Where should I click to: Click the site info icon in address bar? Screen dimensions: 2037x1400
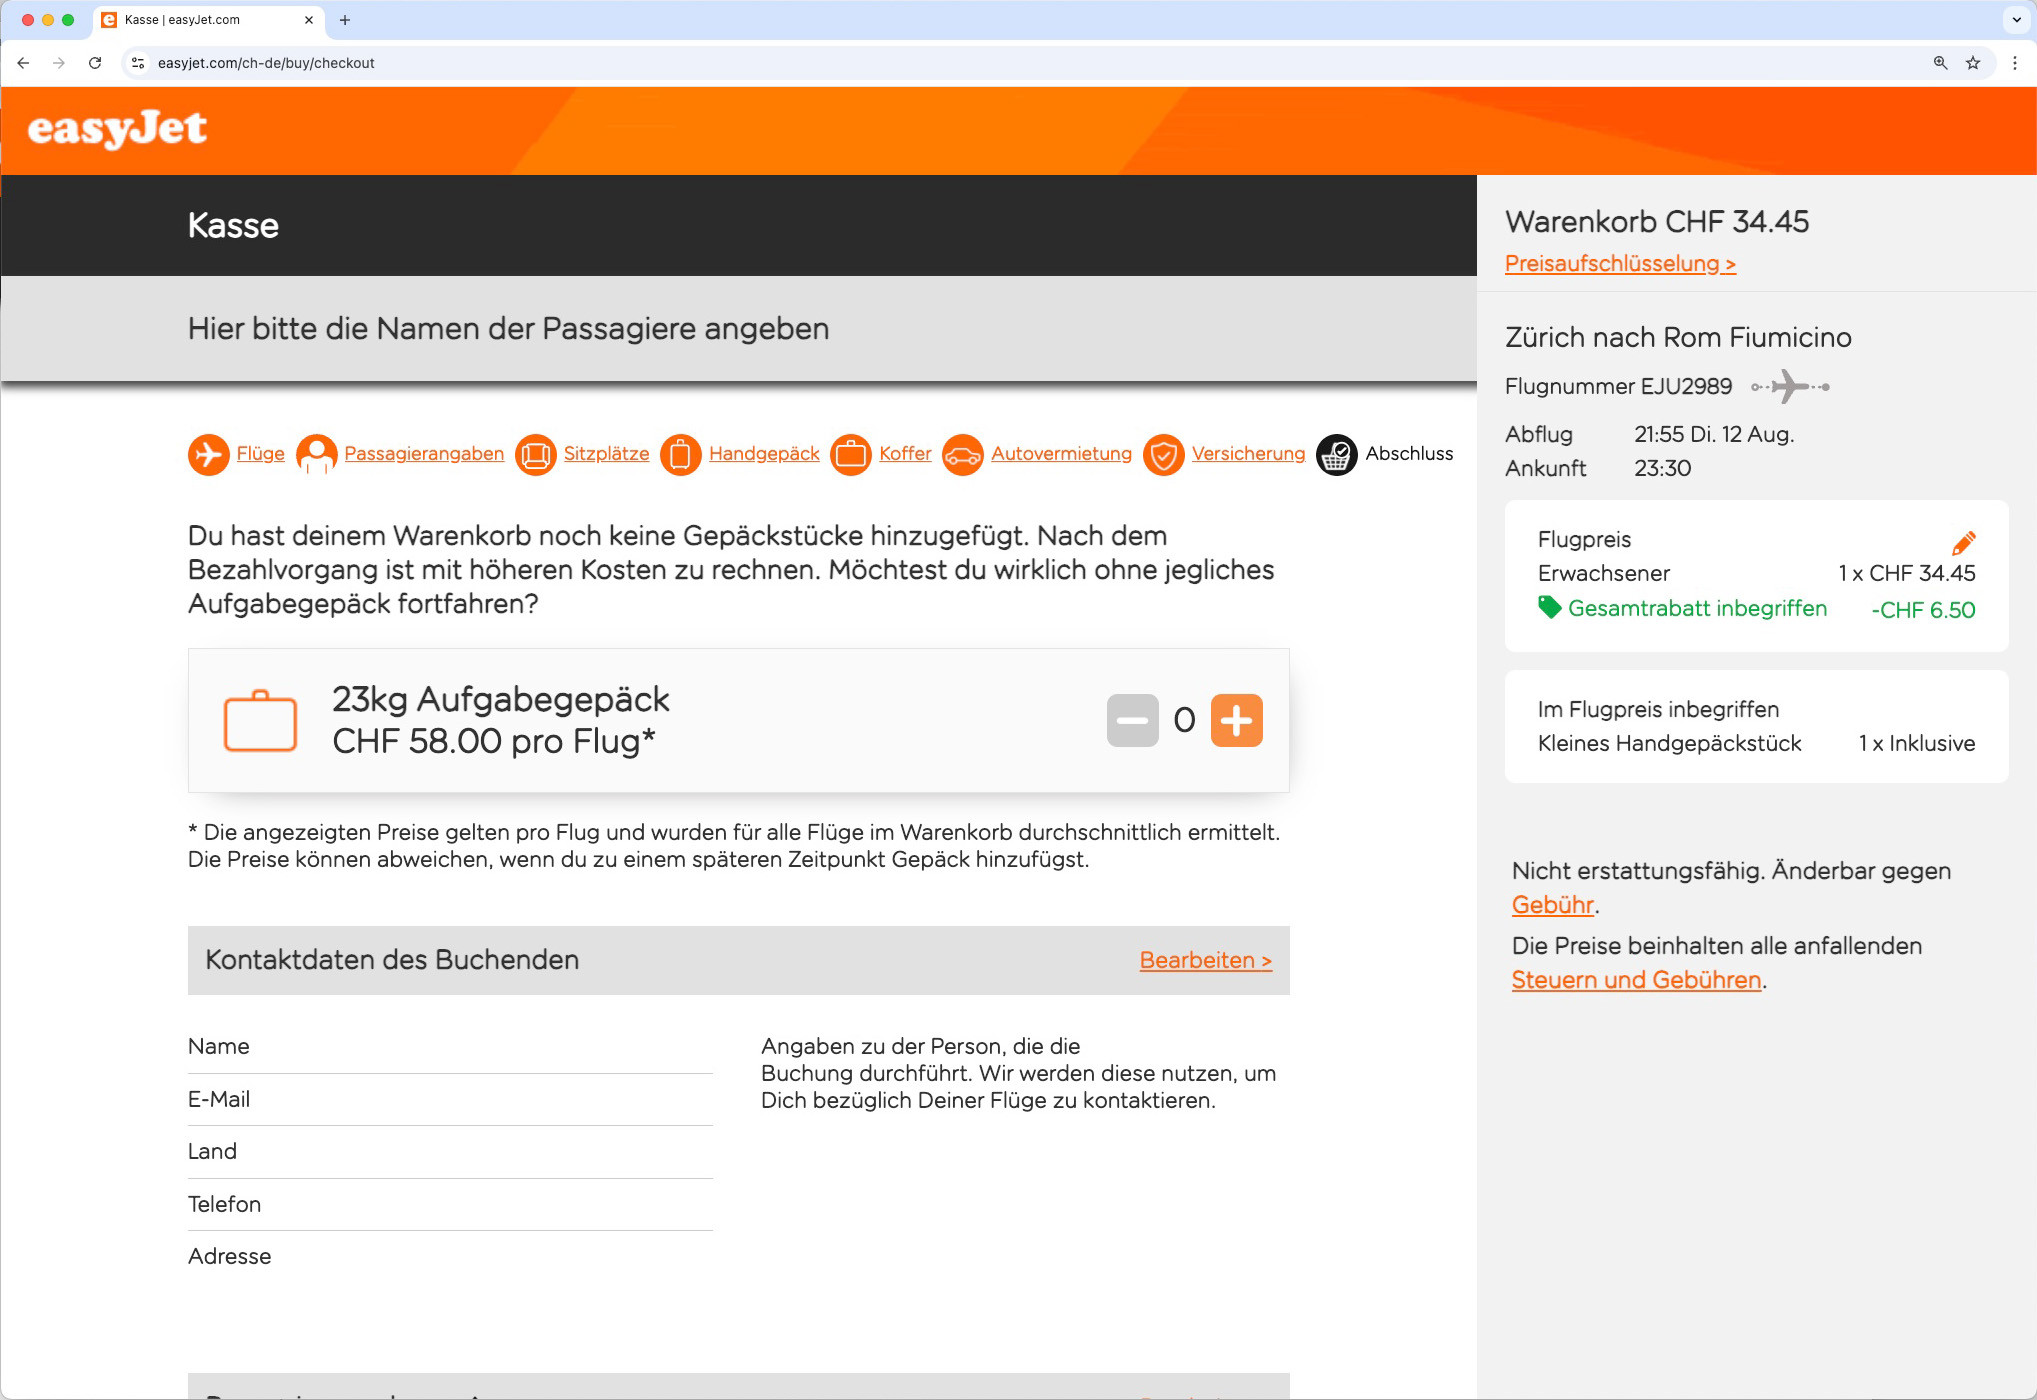[138, 63]
